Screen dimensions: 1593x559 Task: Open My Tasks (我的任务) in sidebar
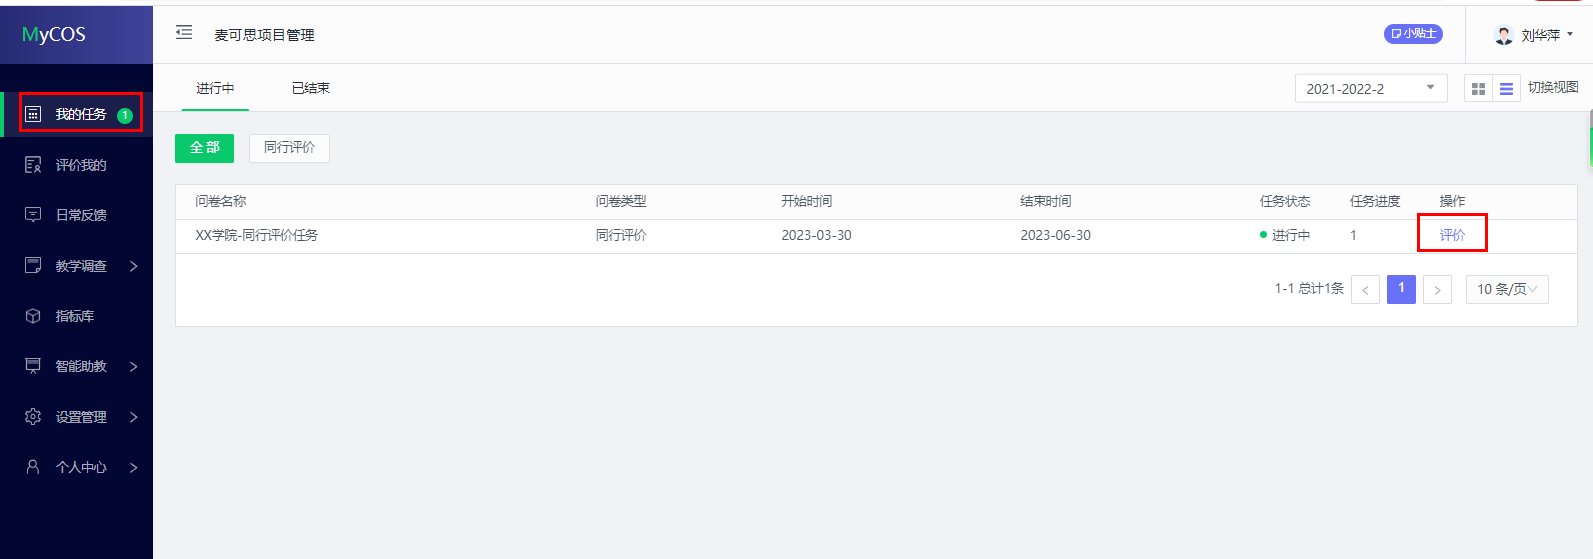click(80, 114)
